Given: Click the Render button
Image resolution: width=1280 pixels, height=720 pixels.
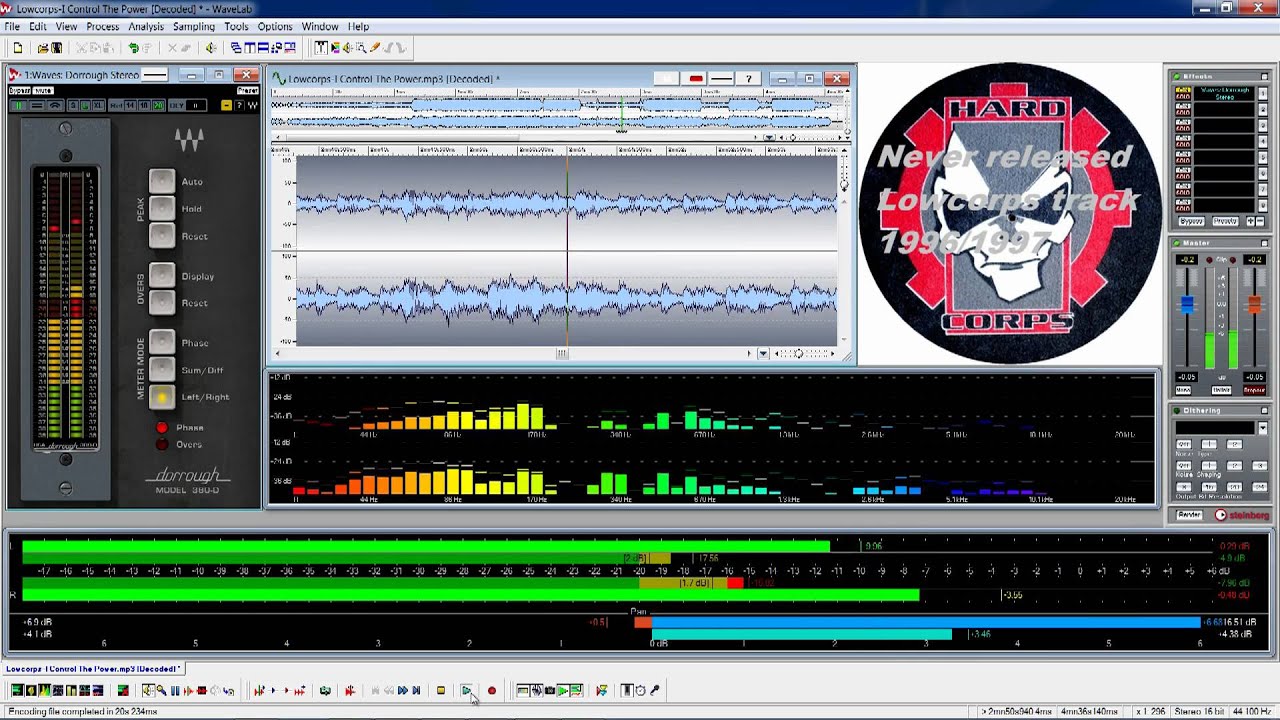Looking at the screenshot, I should 1189,515.
